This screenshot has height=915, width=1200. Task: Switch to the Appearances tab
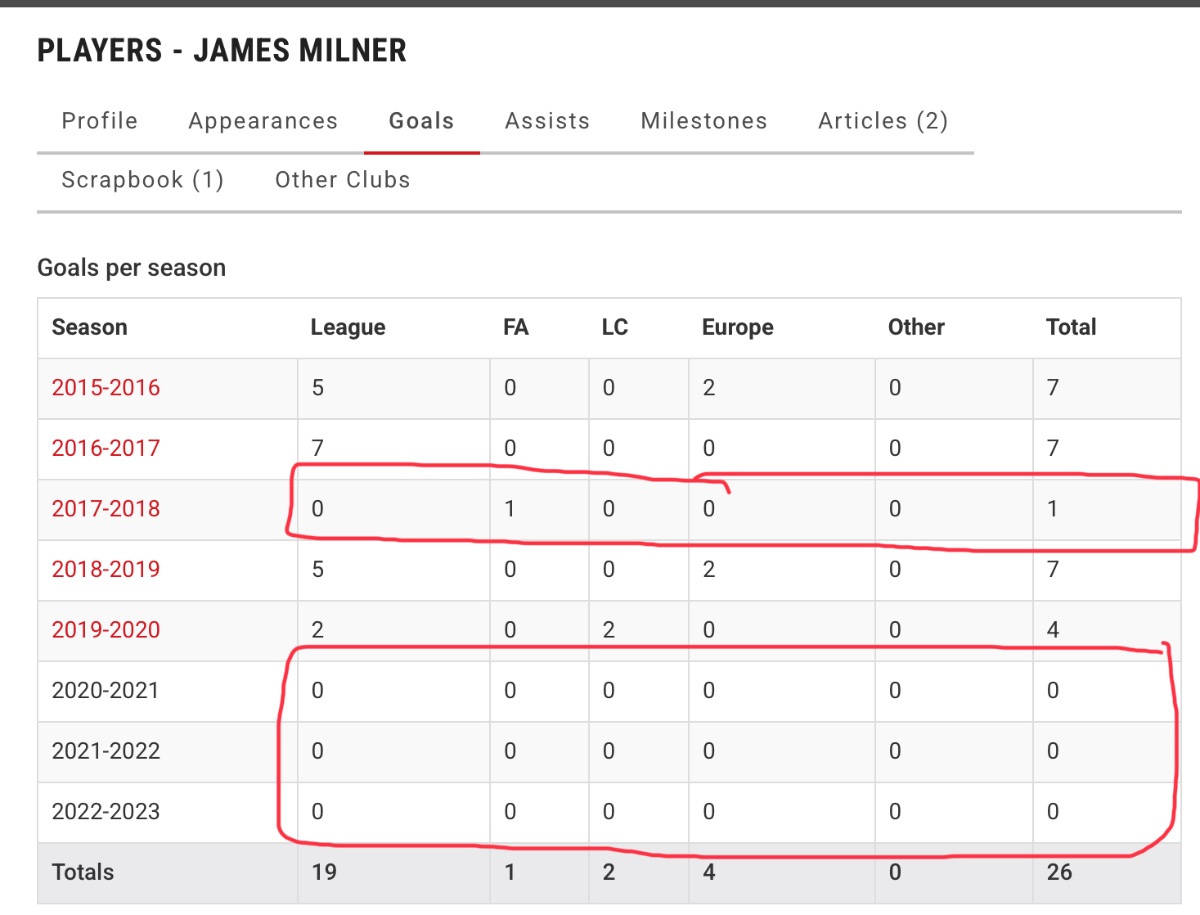click(x=263, y=121)
